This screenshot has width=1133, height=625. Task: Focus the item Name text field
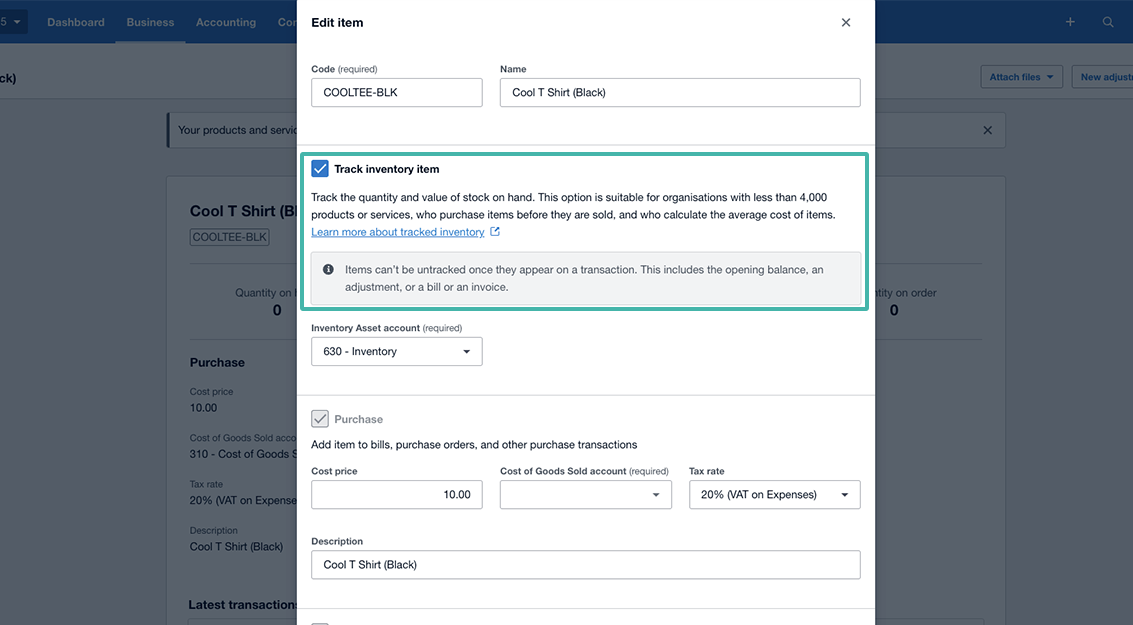tap(680, 93)
